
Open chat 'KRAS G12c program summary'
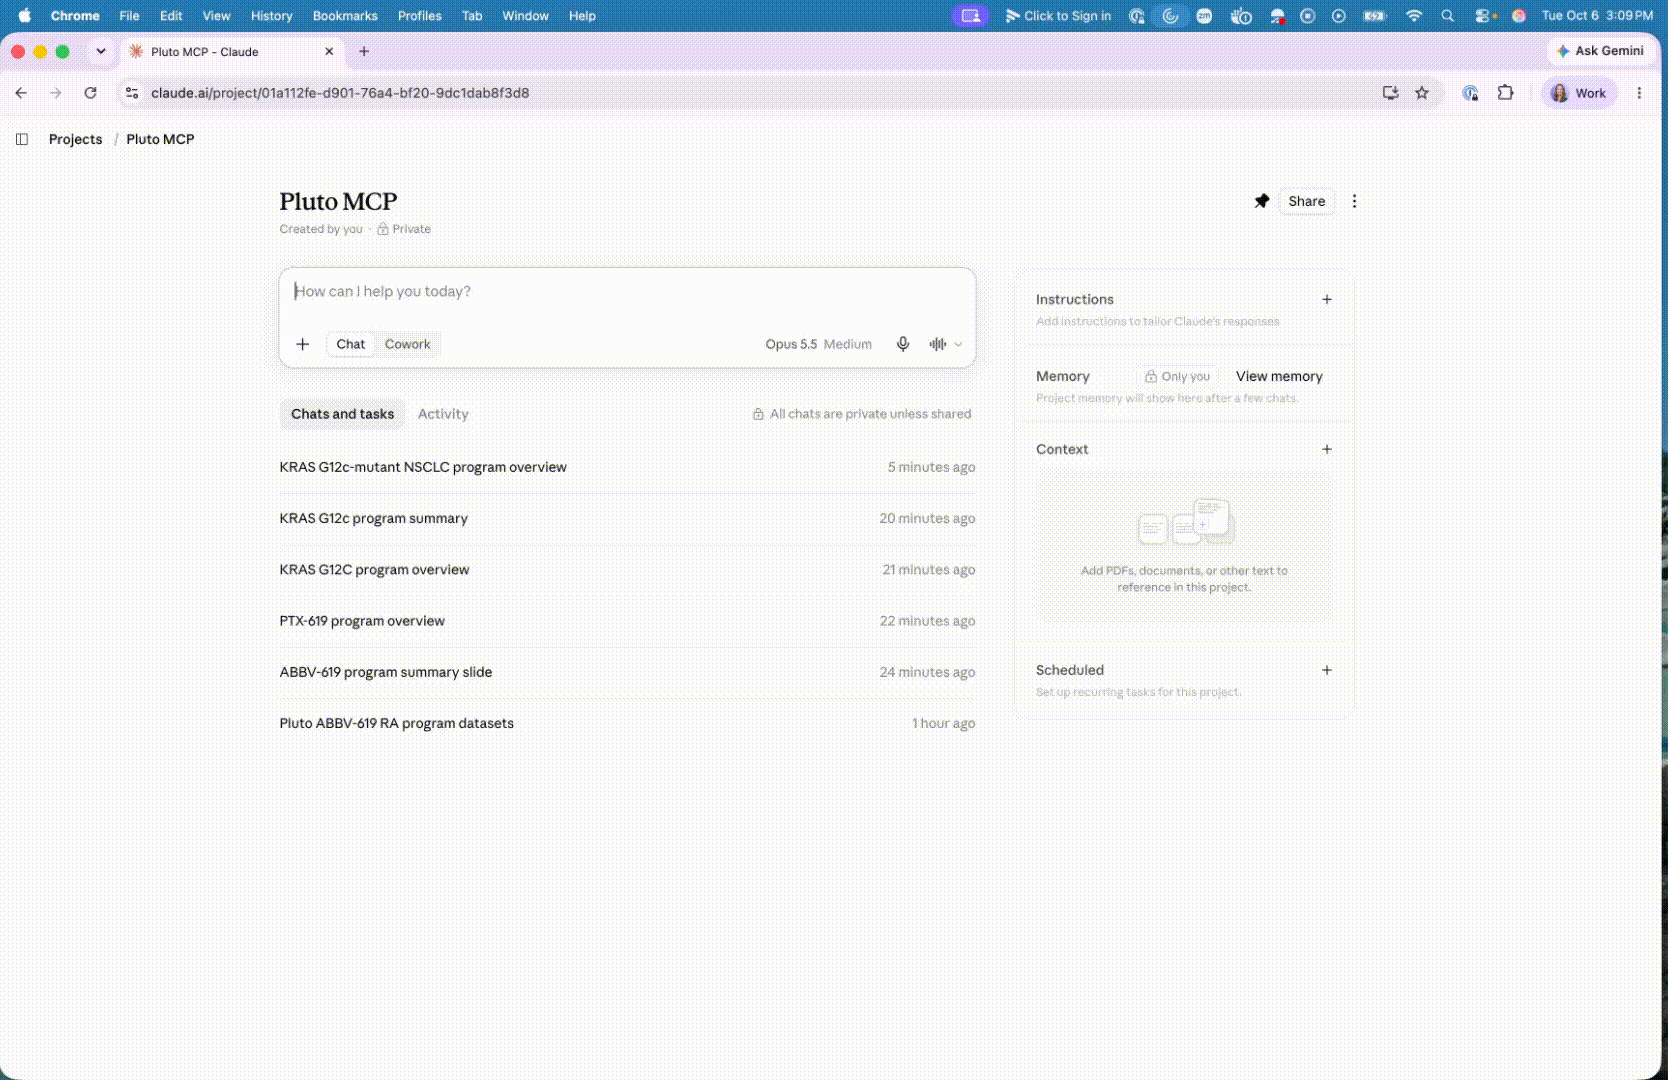tap(627, 518)
